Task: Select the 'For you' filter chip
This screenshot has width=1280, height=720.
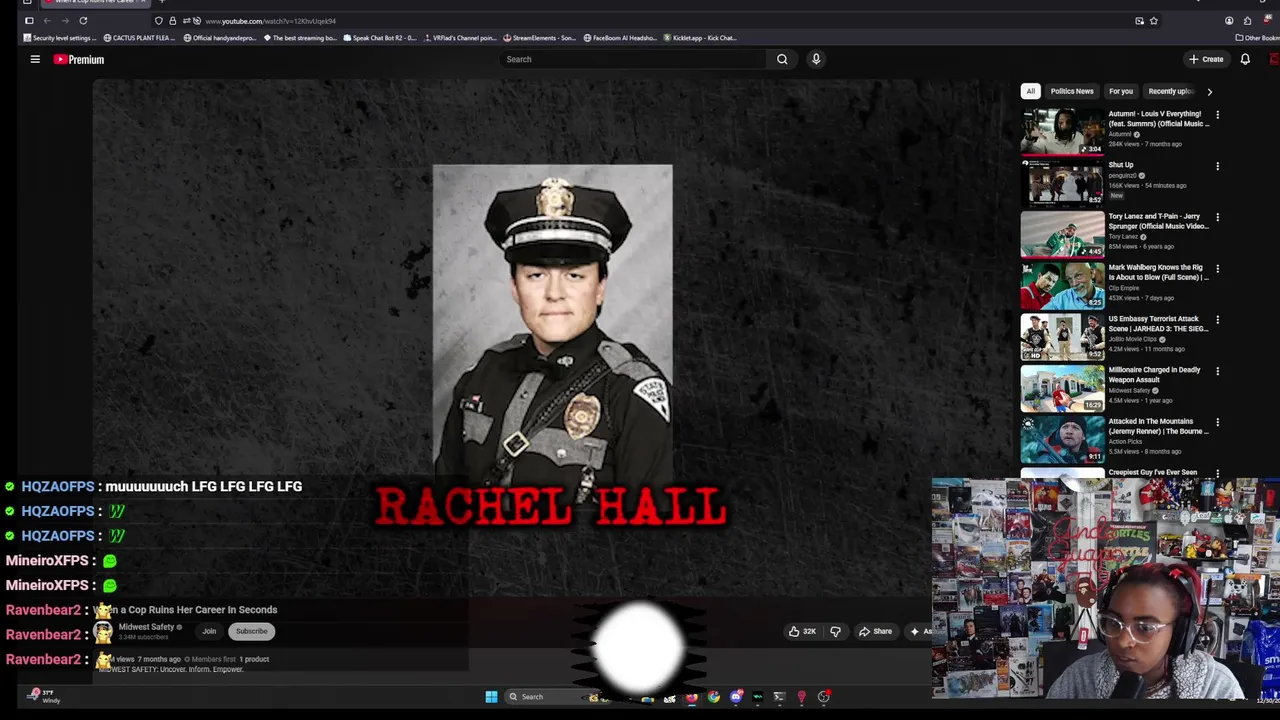Action: pos(1121,91)
